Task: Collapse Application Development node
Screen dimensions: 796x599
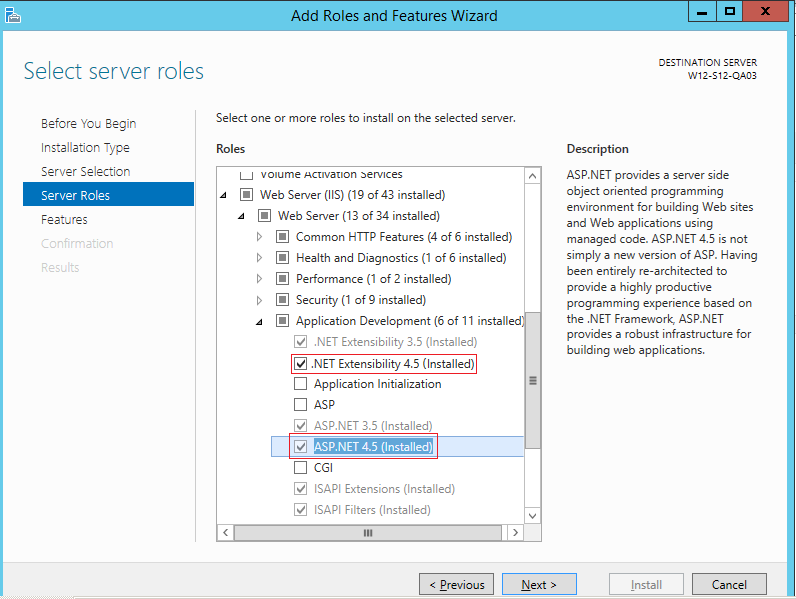Action: click(x=259, y=322)
